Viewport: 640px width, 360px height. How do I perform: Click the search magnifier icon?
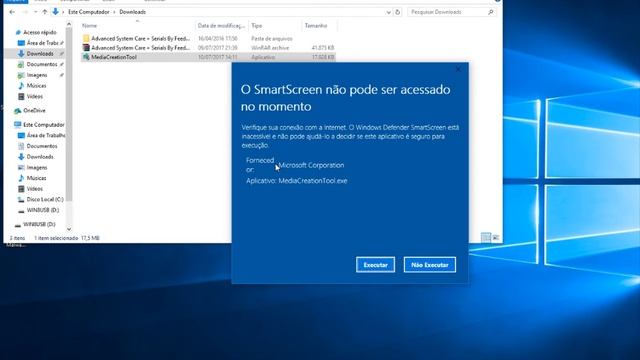[x=491, y=12]
